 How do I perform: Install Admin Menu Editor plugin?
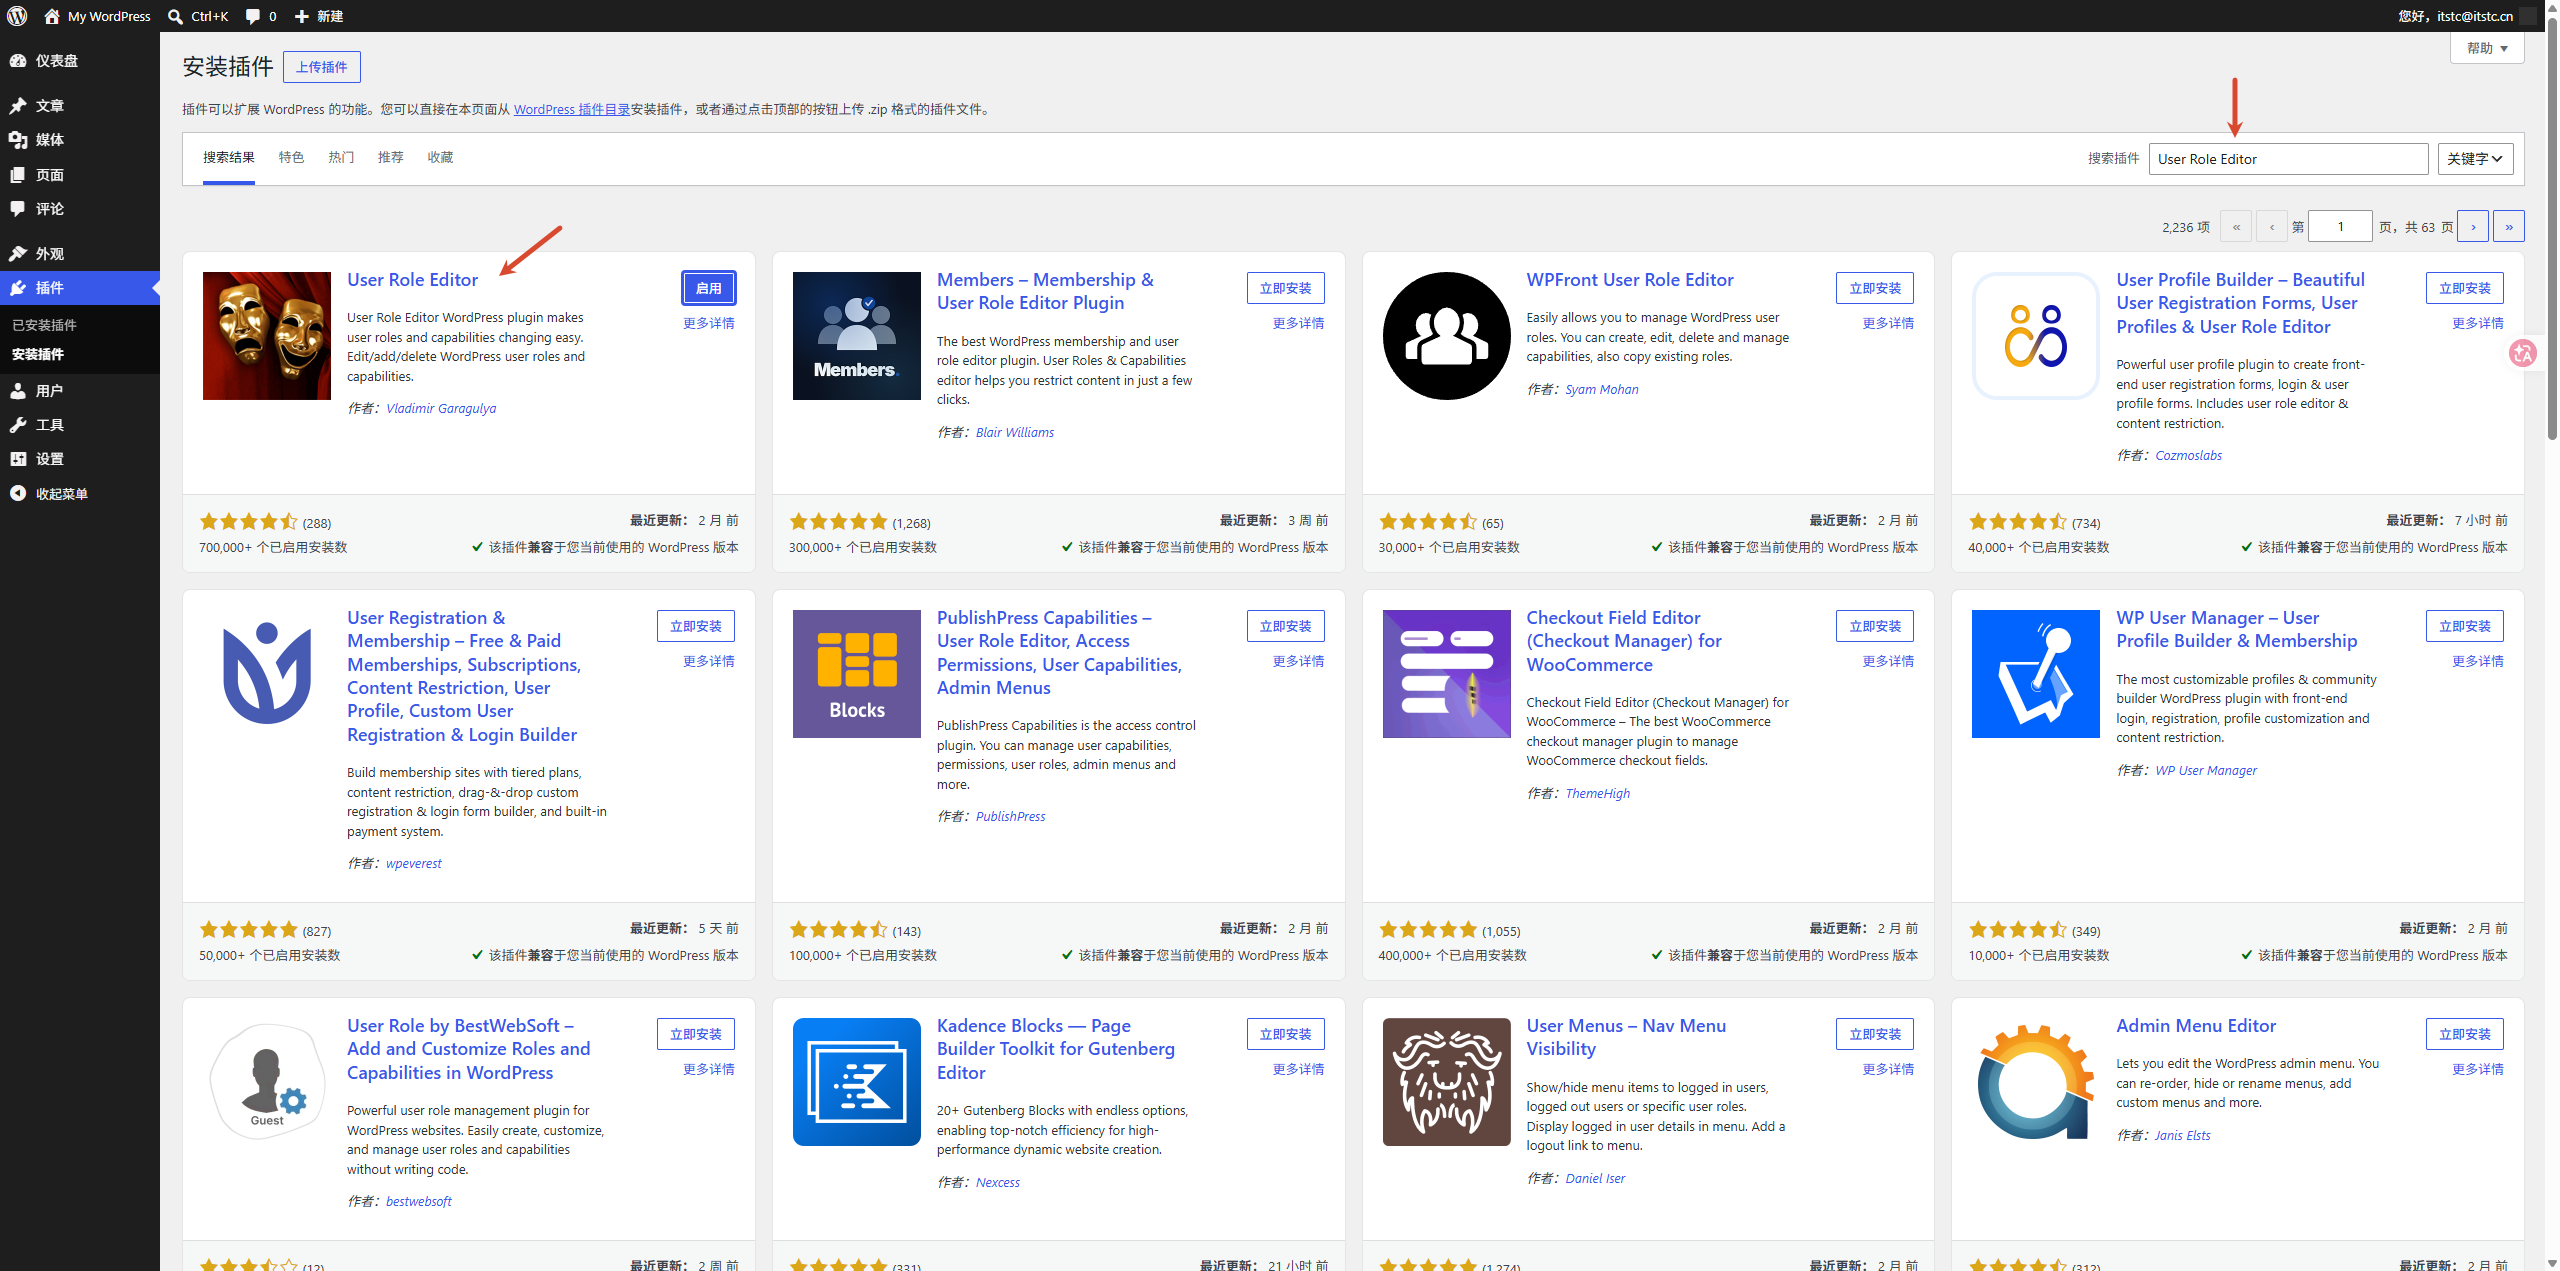pyautogui.click(x=2465, y=1034)
